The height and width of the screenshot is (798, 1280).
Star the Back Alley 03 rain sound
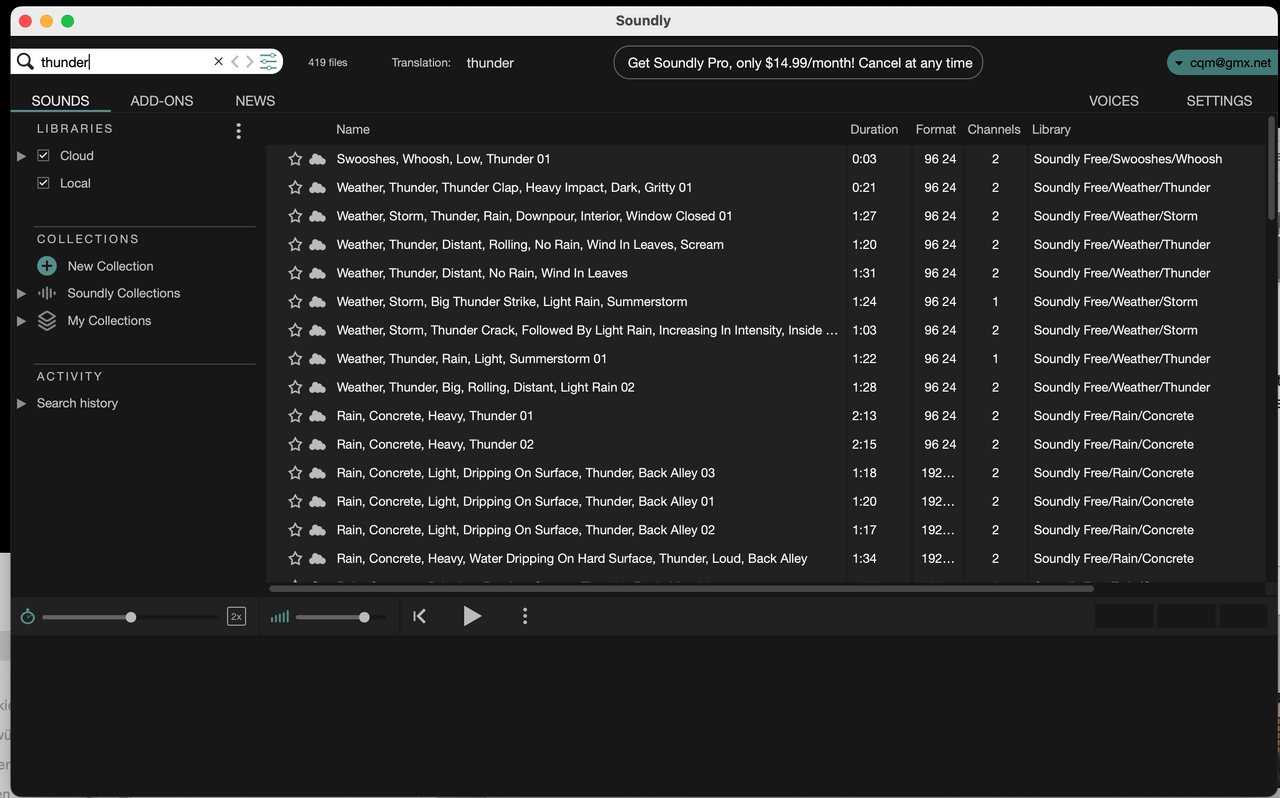[x=295, y=473]
